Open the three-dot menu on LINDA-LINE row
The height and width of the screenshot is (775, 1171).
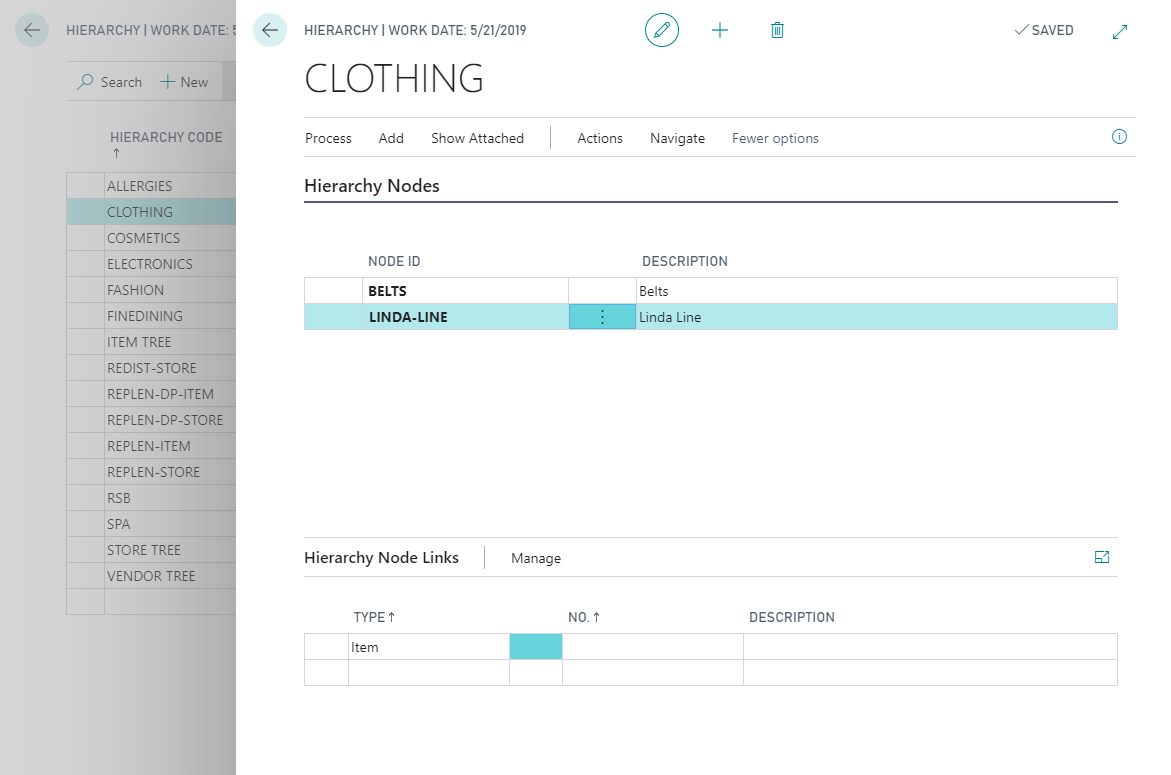click(x=602, y=317)
